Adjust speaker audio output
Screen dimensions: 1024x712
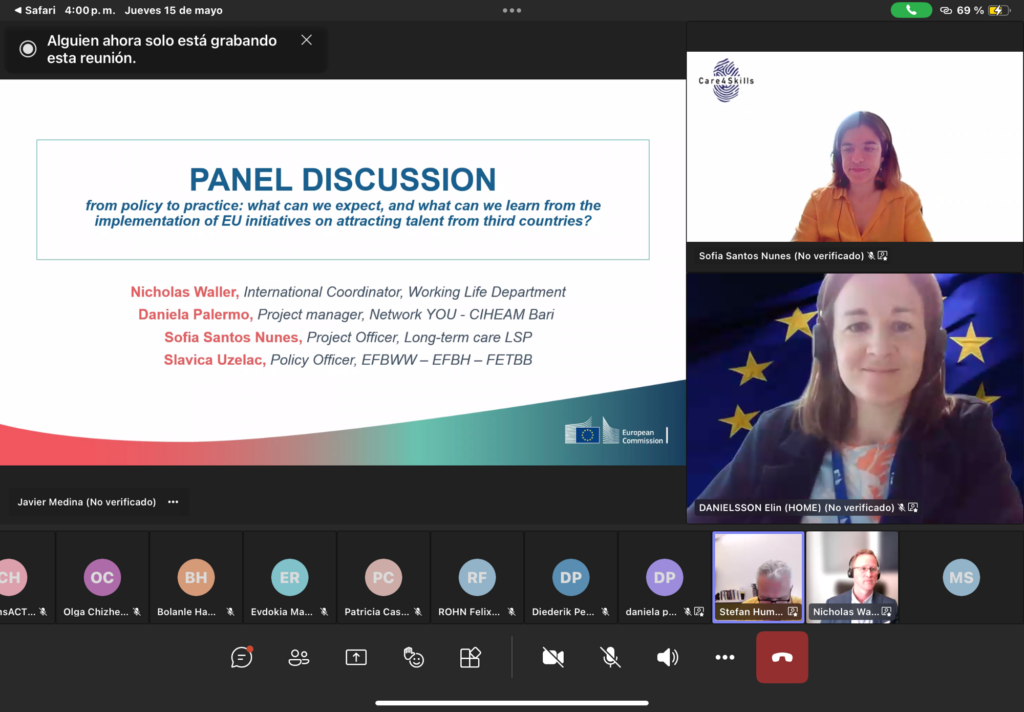667,657
